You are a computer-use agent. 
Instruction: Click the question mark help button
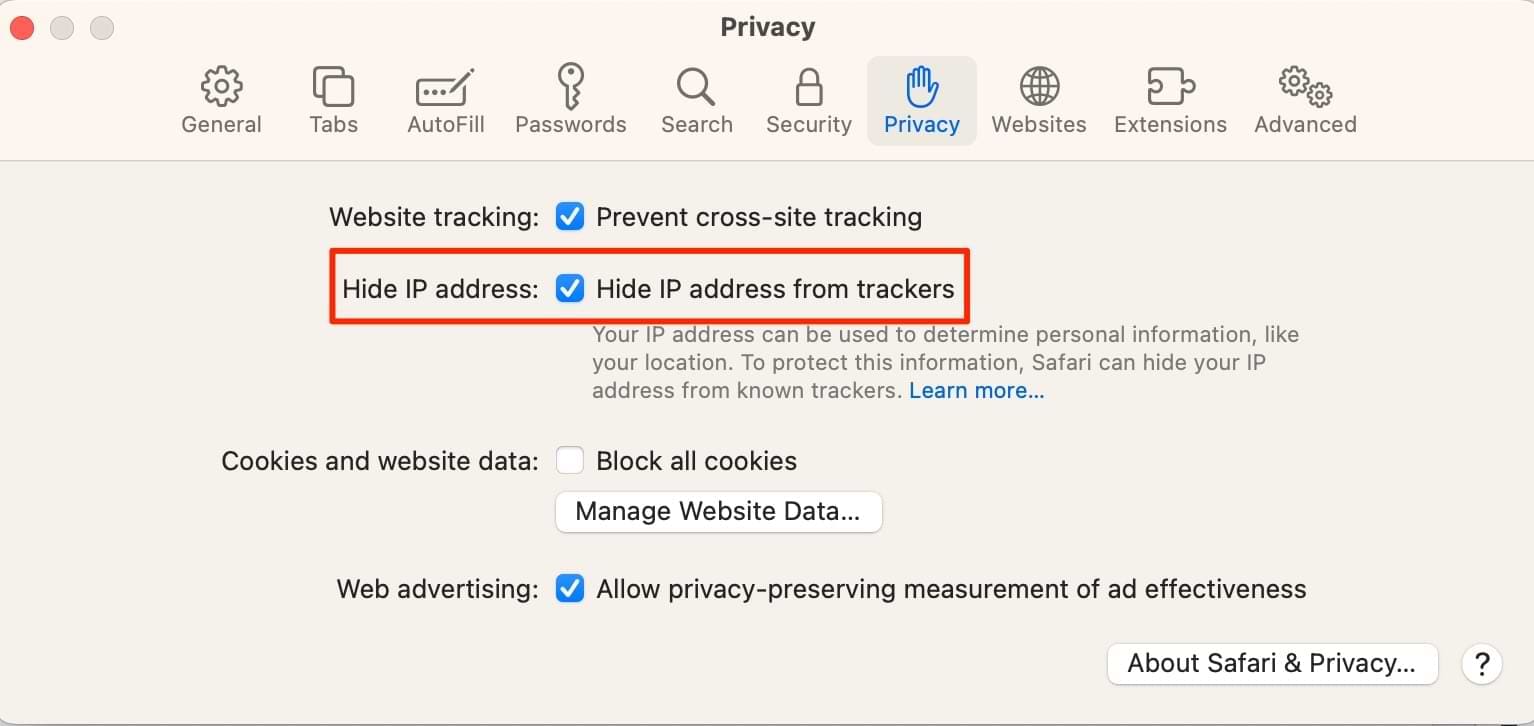[x=1482, y=664]
